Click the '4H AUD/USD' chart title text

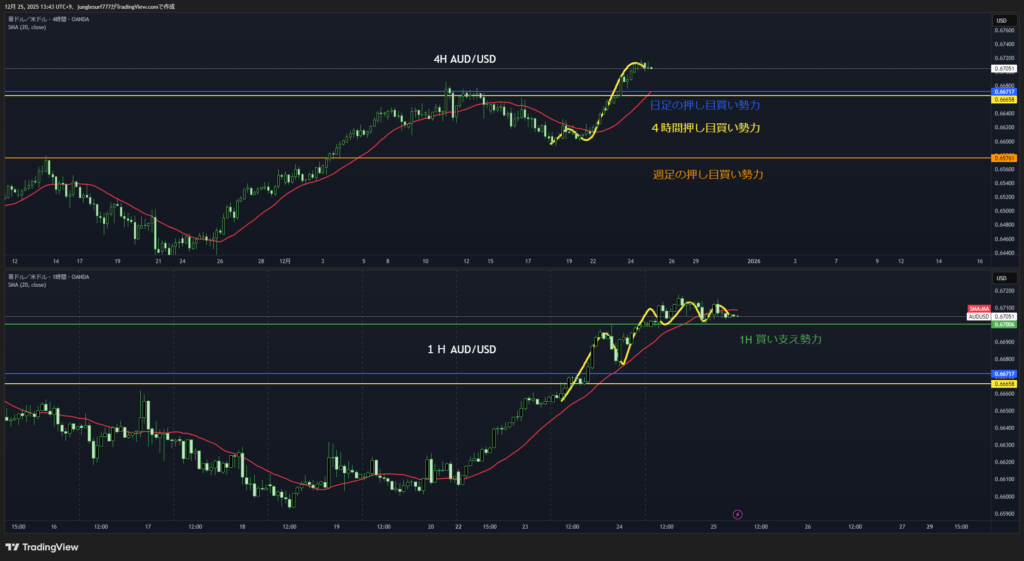click(464, 60)
